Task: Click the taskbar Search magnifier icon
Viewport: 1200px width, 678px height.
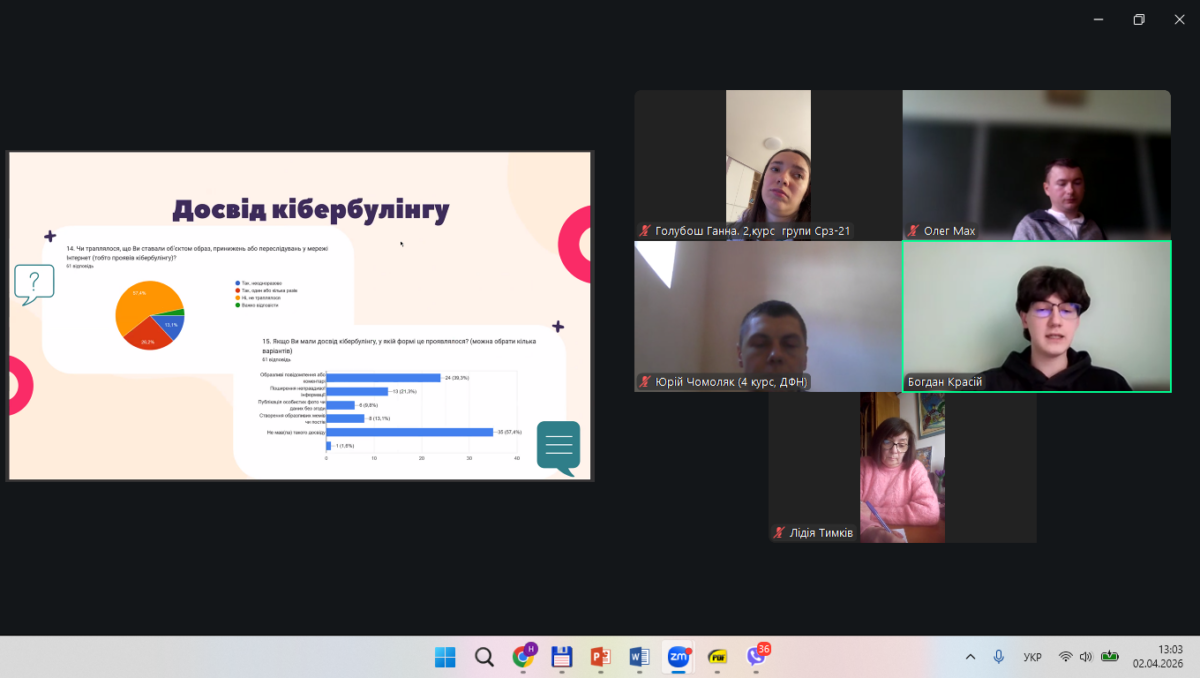Action: 484,657
